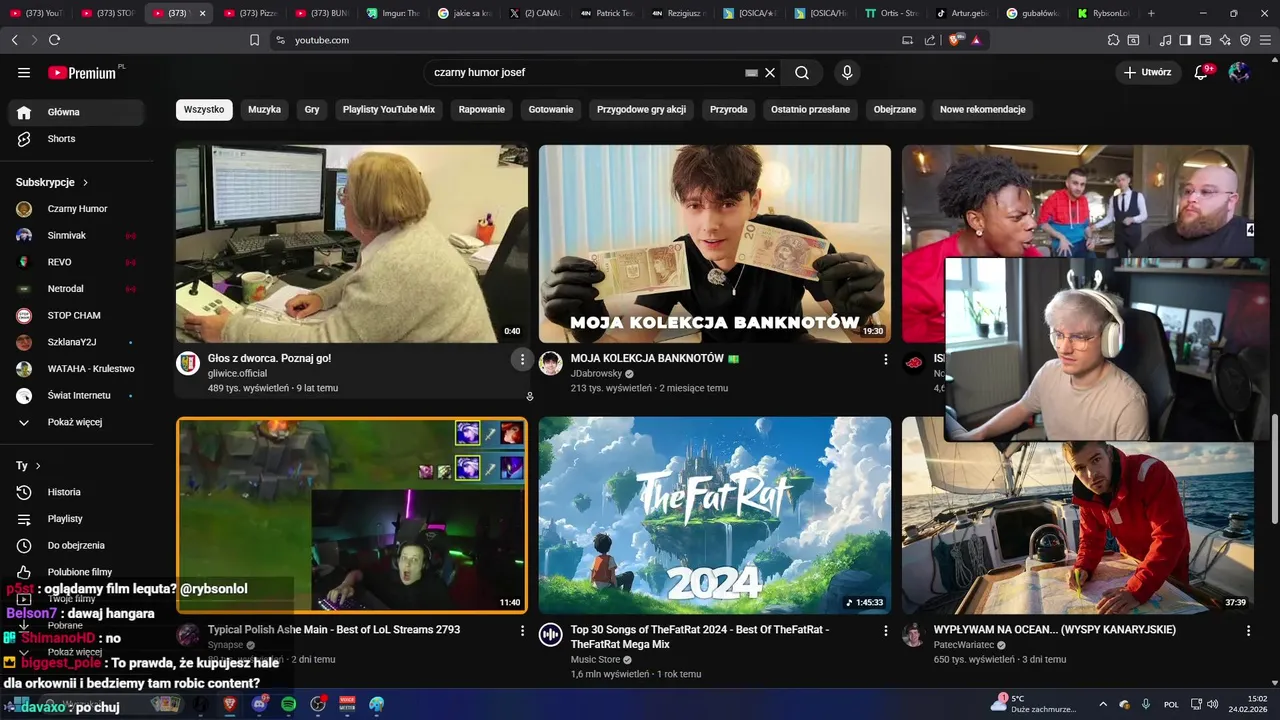Open Playlisty in the sidebar

pos(78,519)
